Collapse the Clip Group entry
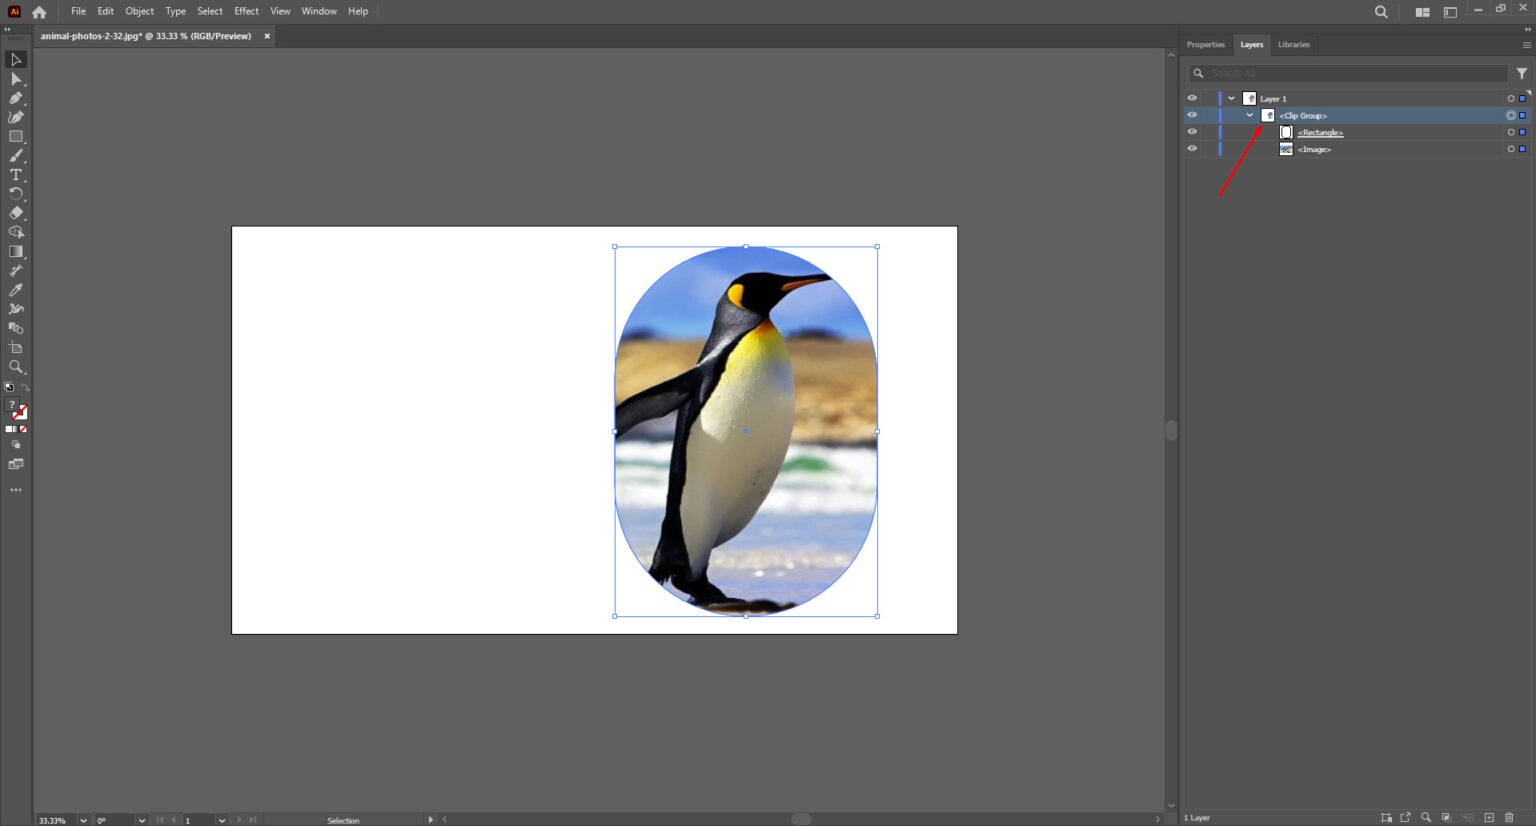This screenshot has height=826, width=1536. [1249, 114]
